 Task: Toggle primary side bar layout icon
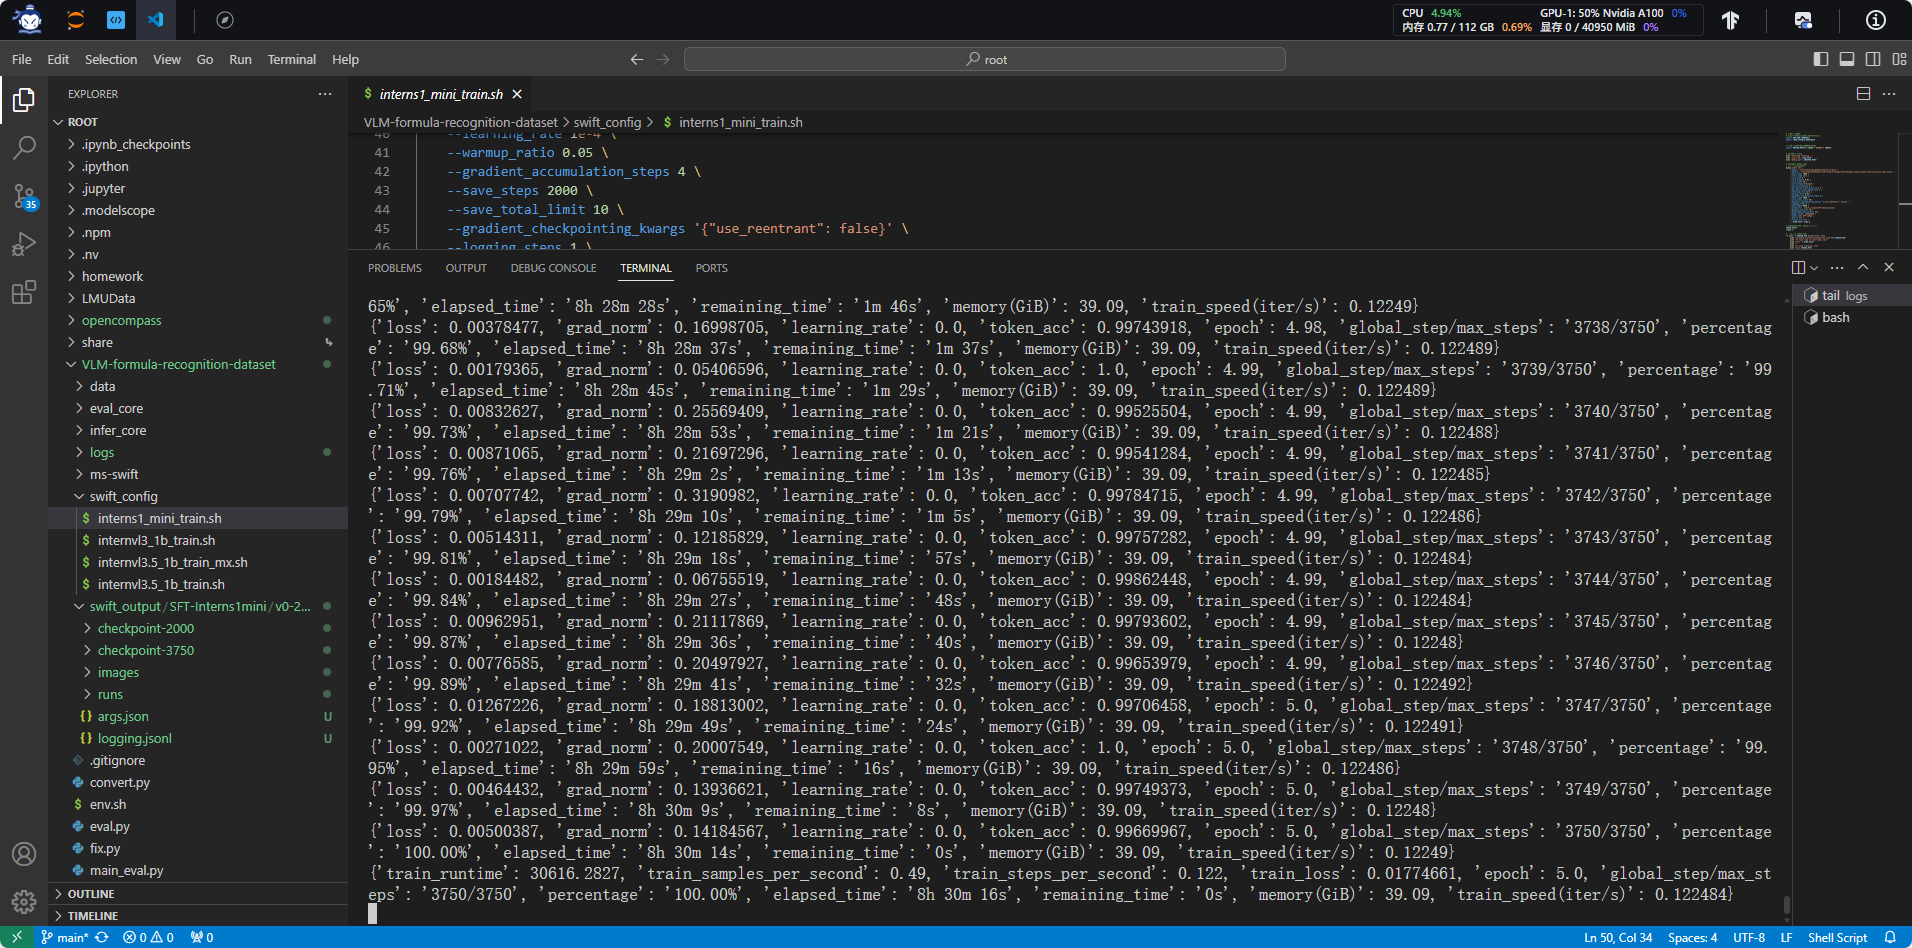tap(1821, 60)
